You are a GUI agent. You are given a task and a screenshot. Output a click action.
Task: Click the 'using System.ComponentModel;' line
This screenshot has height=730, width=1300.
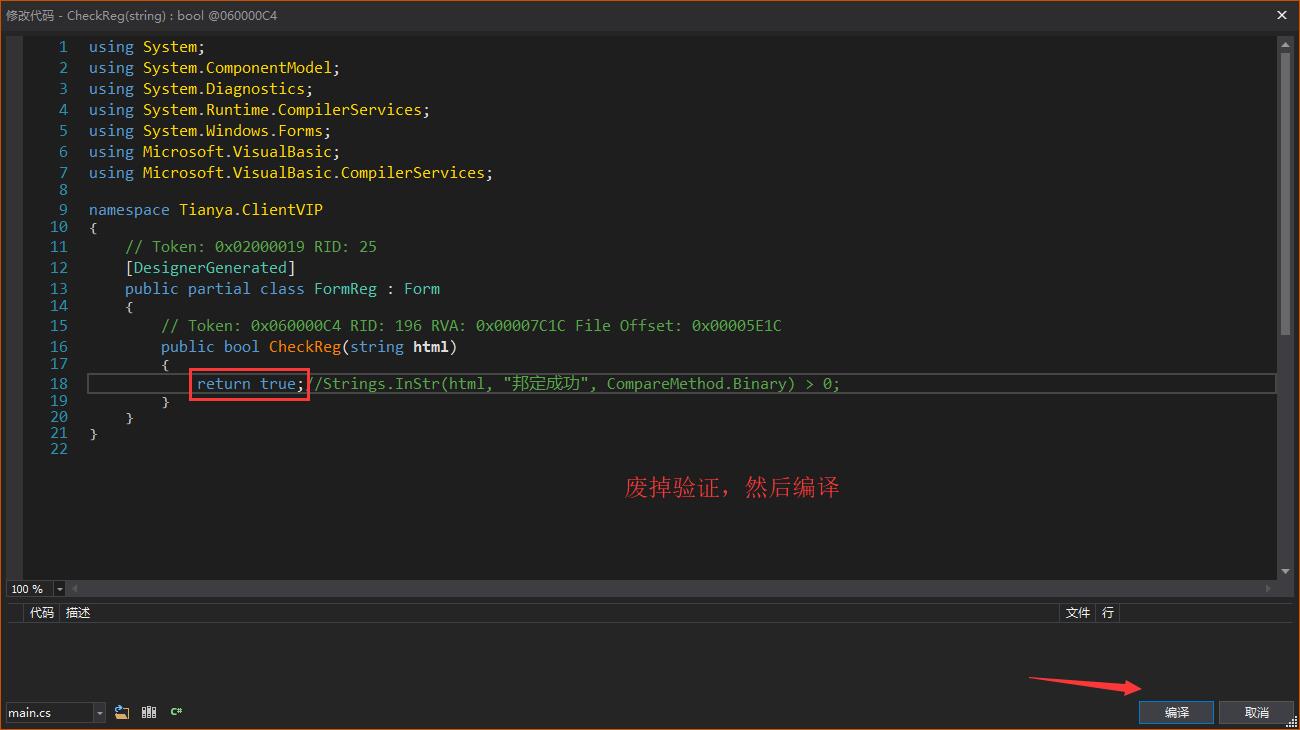click(214, 68)
